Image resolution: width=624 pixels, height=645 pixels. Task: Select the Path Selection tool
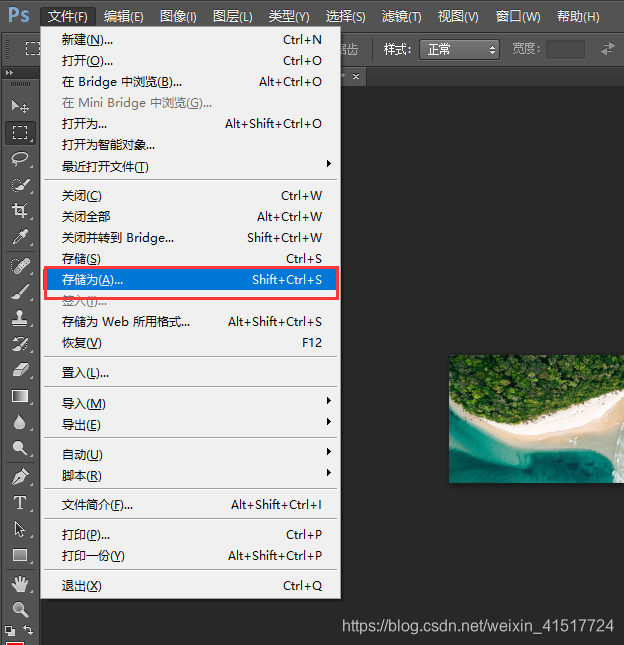click(x=20, y=529)
